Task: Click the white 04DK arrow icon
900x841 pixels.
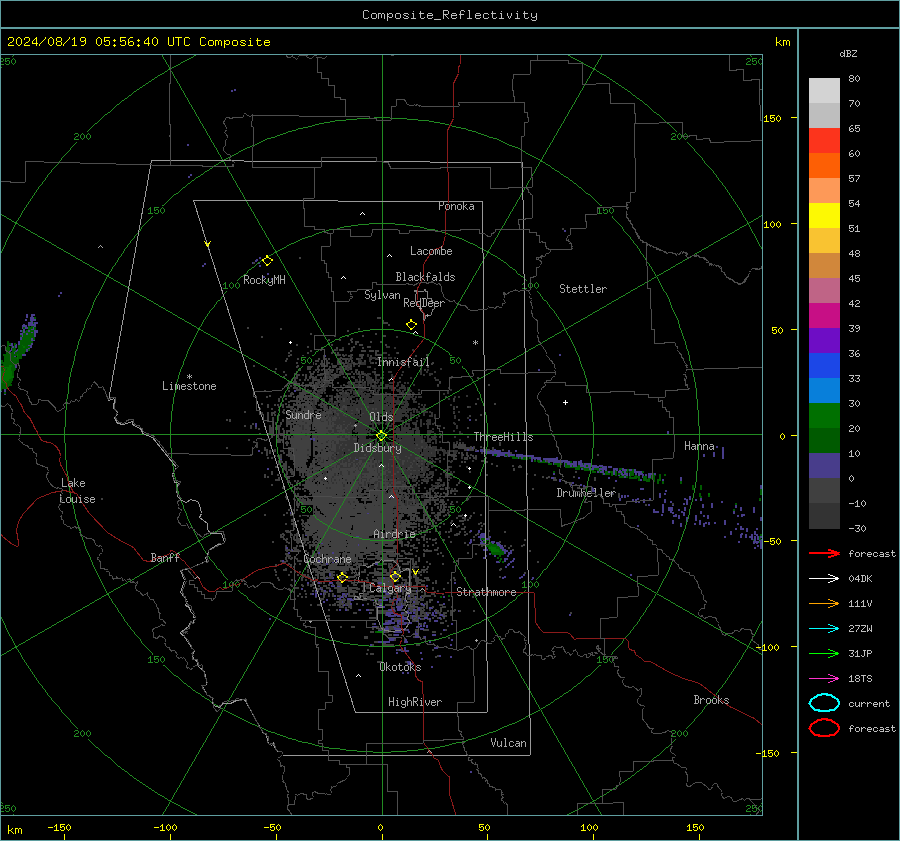Action: pyautogui.click(x=824, y=579)
